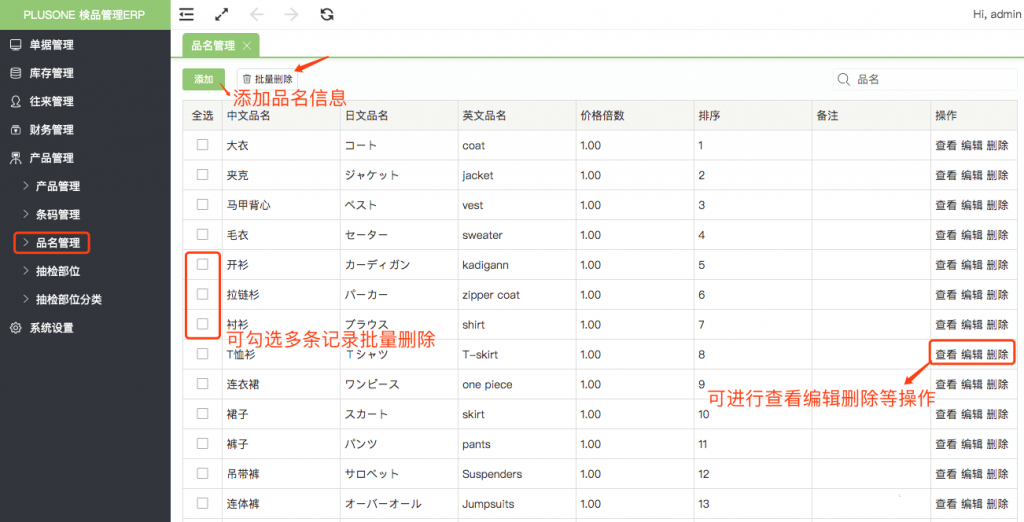Click 单据管理 monitor icon
The width and height of the screenshot is (1024, 522).
pyautogui.click(x=16, y=44)
